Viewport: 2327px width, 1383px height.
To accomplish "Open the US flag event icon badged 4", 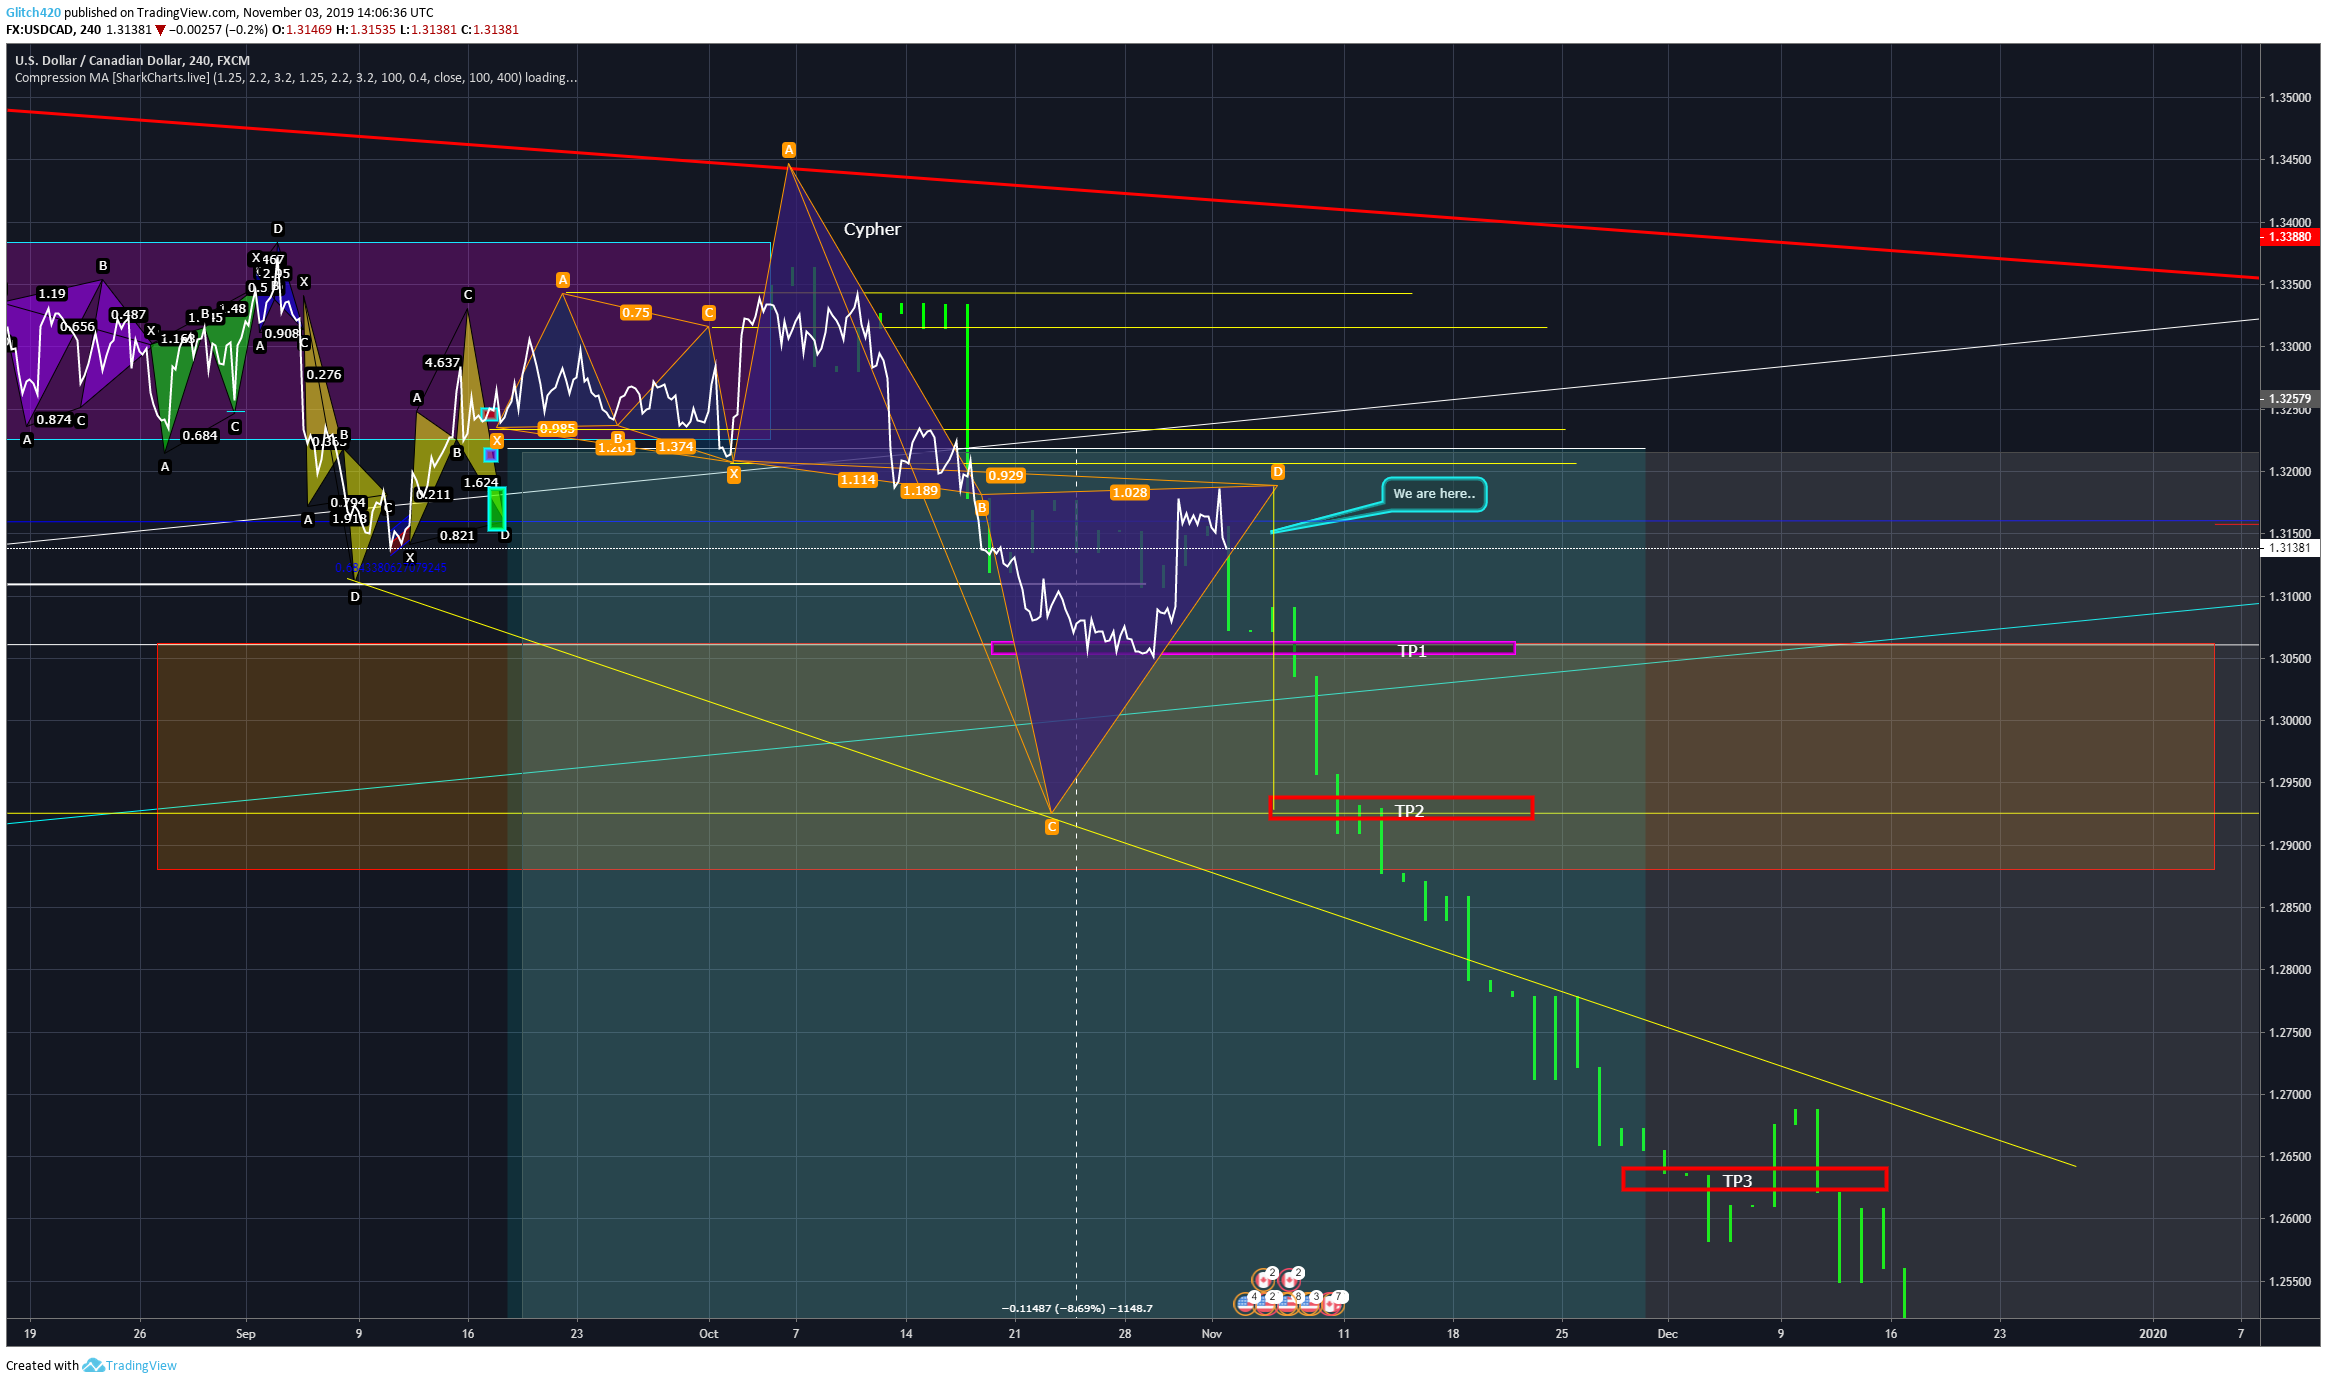I will (x=1245, y=1304).
